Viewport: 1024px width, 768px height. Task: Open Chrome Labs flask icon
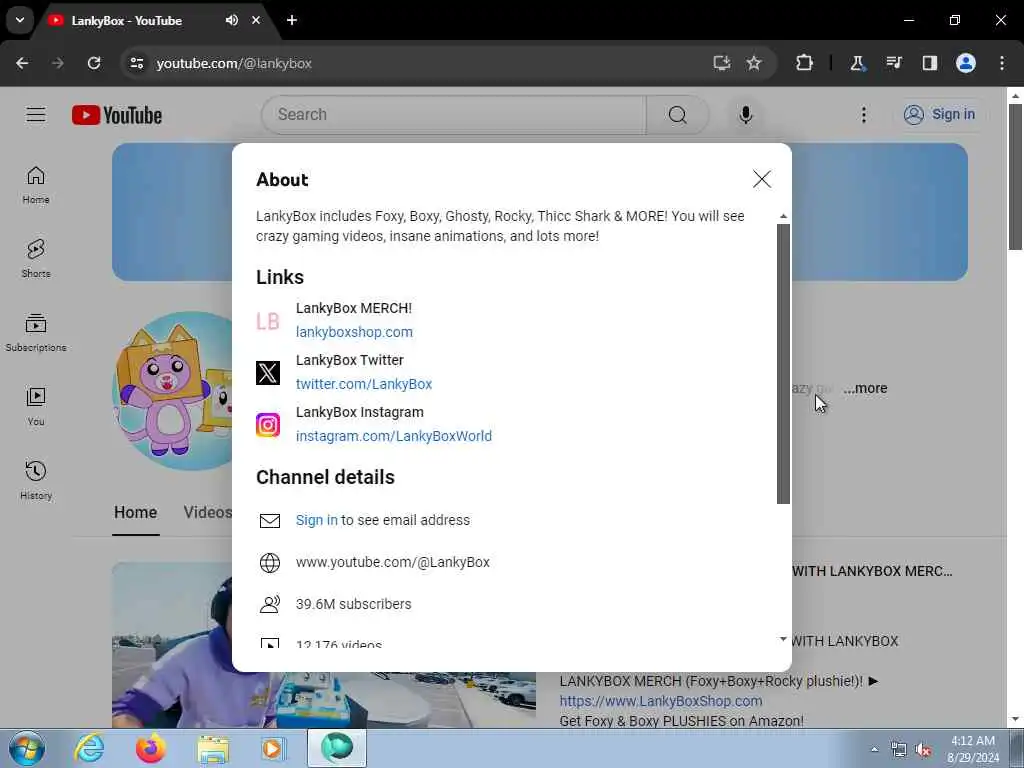857,63
